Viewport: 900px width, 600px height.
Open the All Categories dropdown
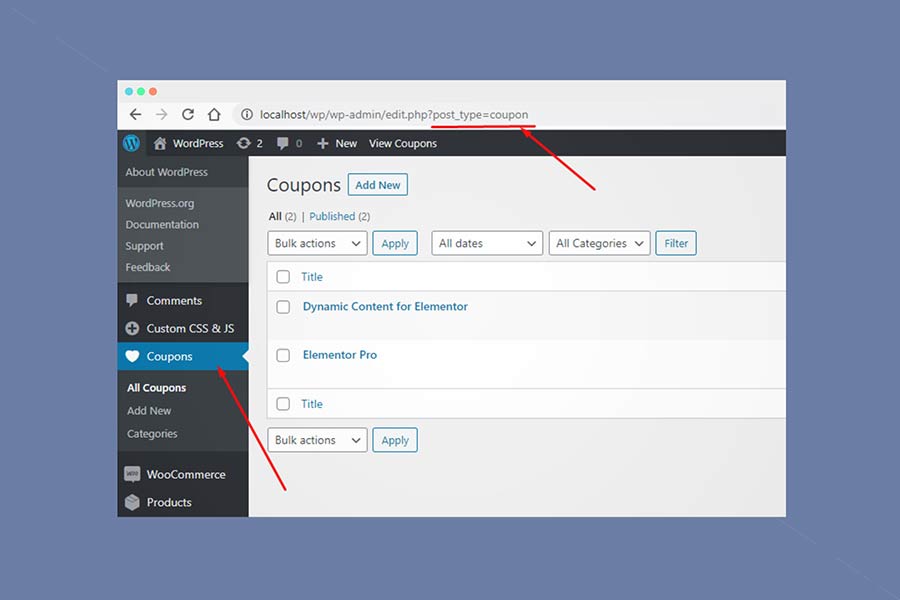(x=599, y=243)
